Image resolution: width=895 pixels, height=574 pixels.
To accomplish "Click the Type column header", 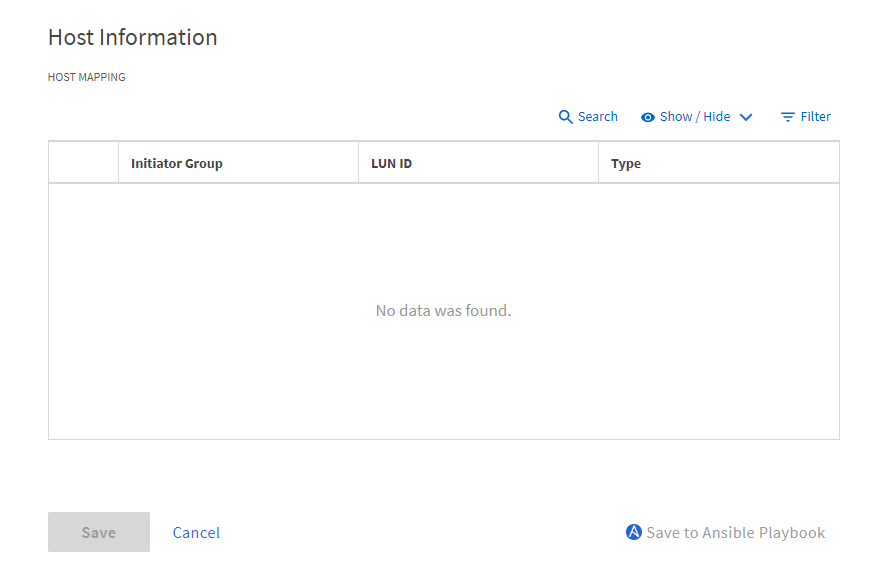I will (626, 163).
